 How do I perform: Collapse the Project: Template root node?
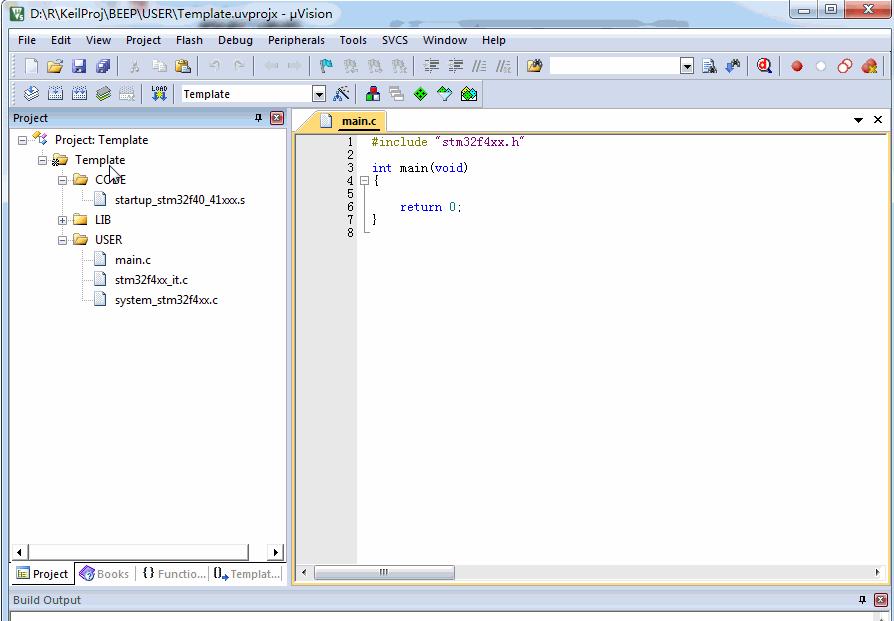click(x=22, y=140)
